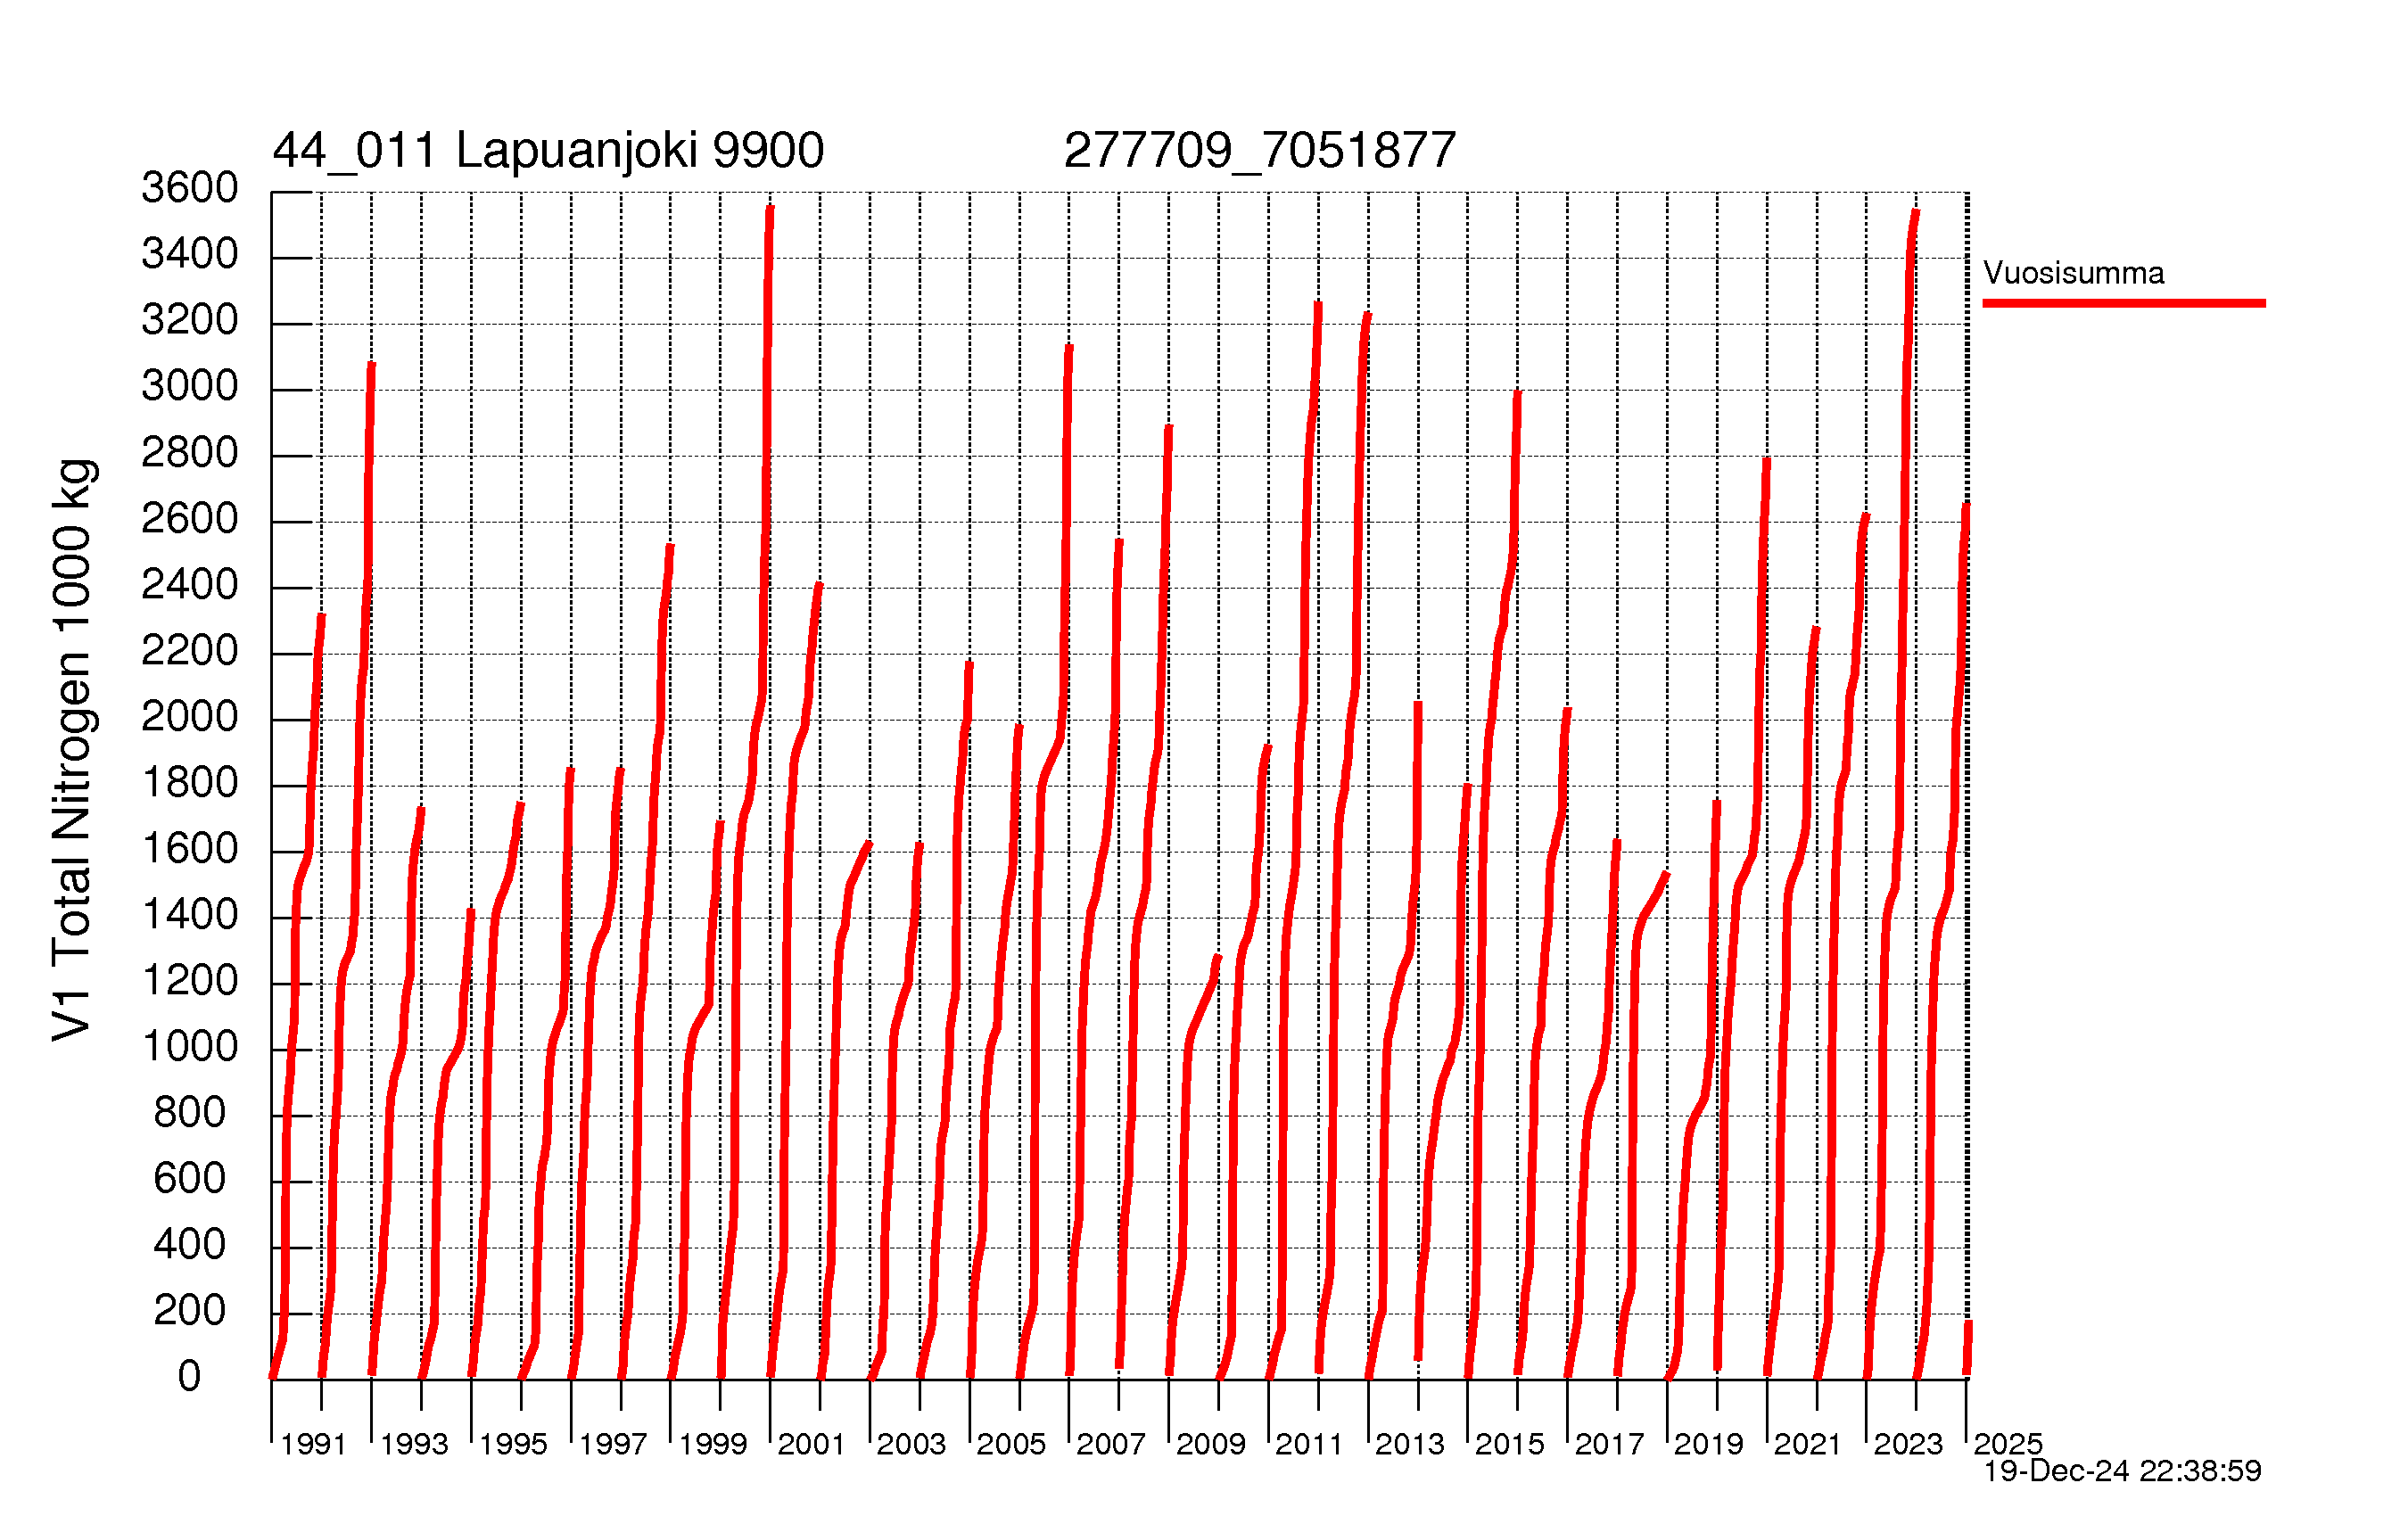Click the x-axis year label 2005
The width and height of the screenshot is (2408, 1516).
click(x=1011, y=1445)
